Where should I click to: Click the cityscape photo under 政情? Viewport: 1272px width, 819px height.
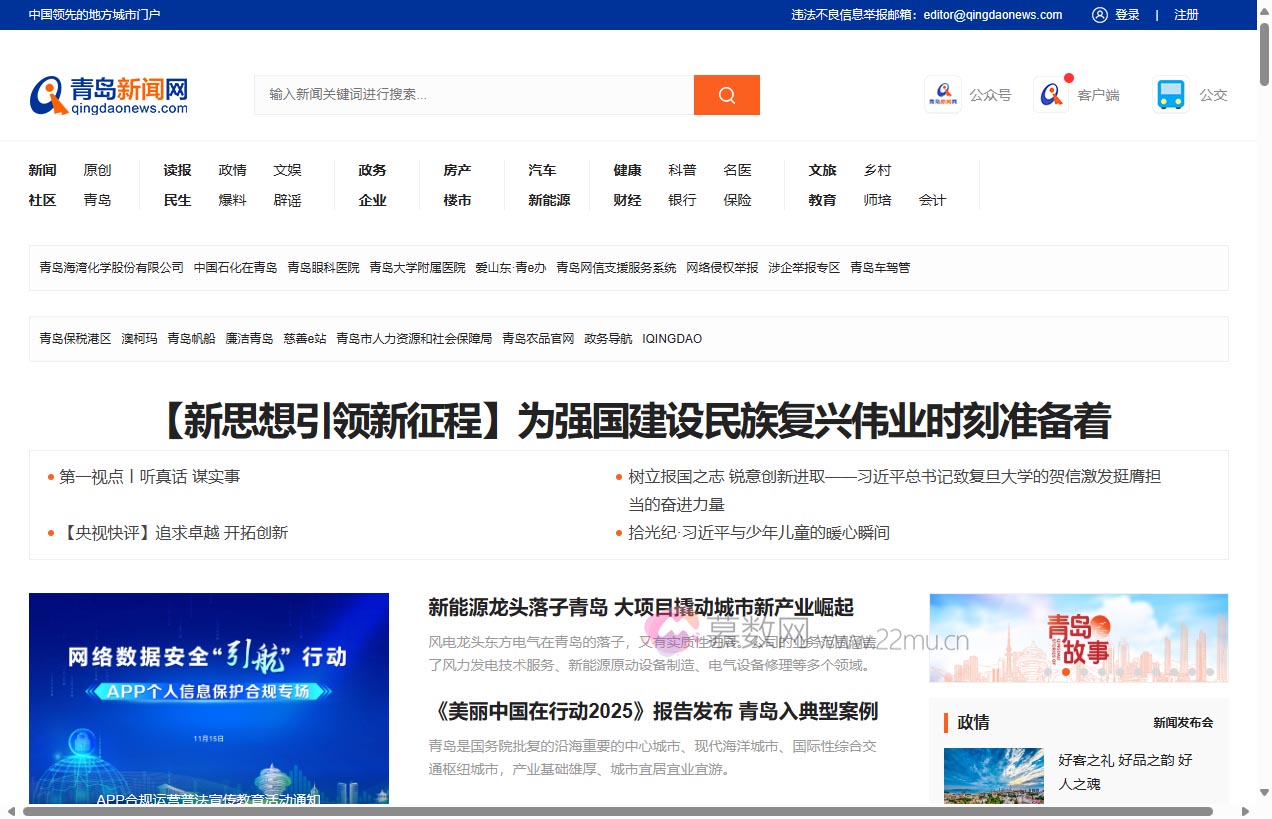click(993, 778)
